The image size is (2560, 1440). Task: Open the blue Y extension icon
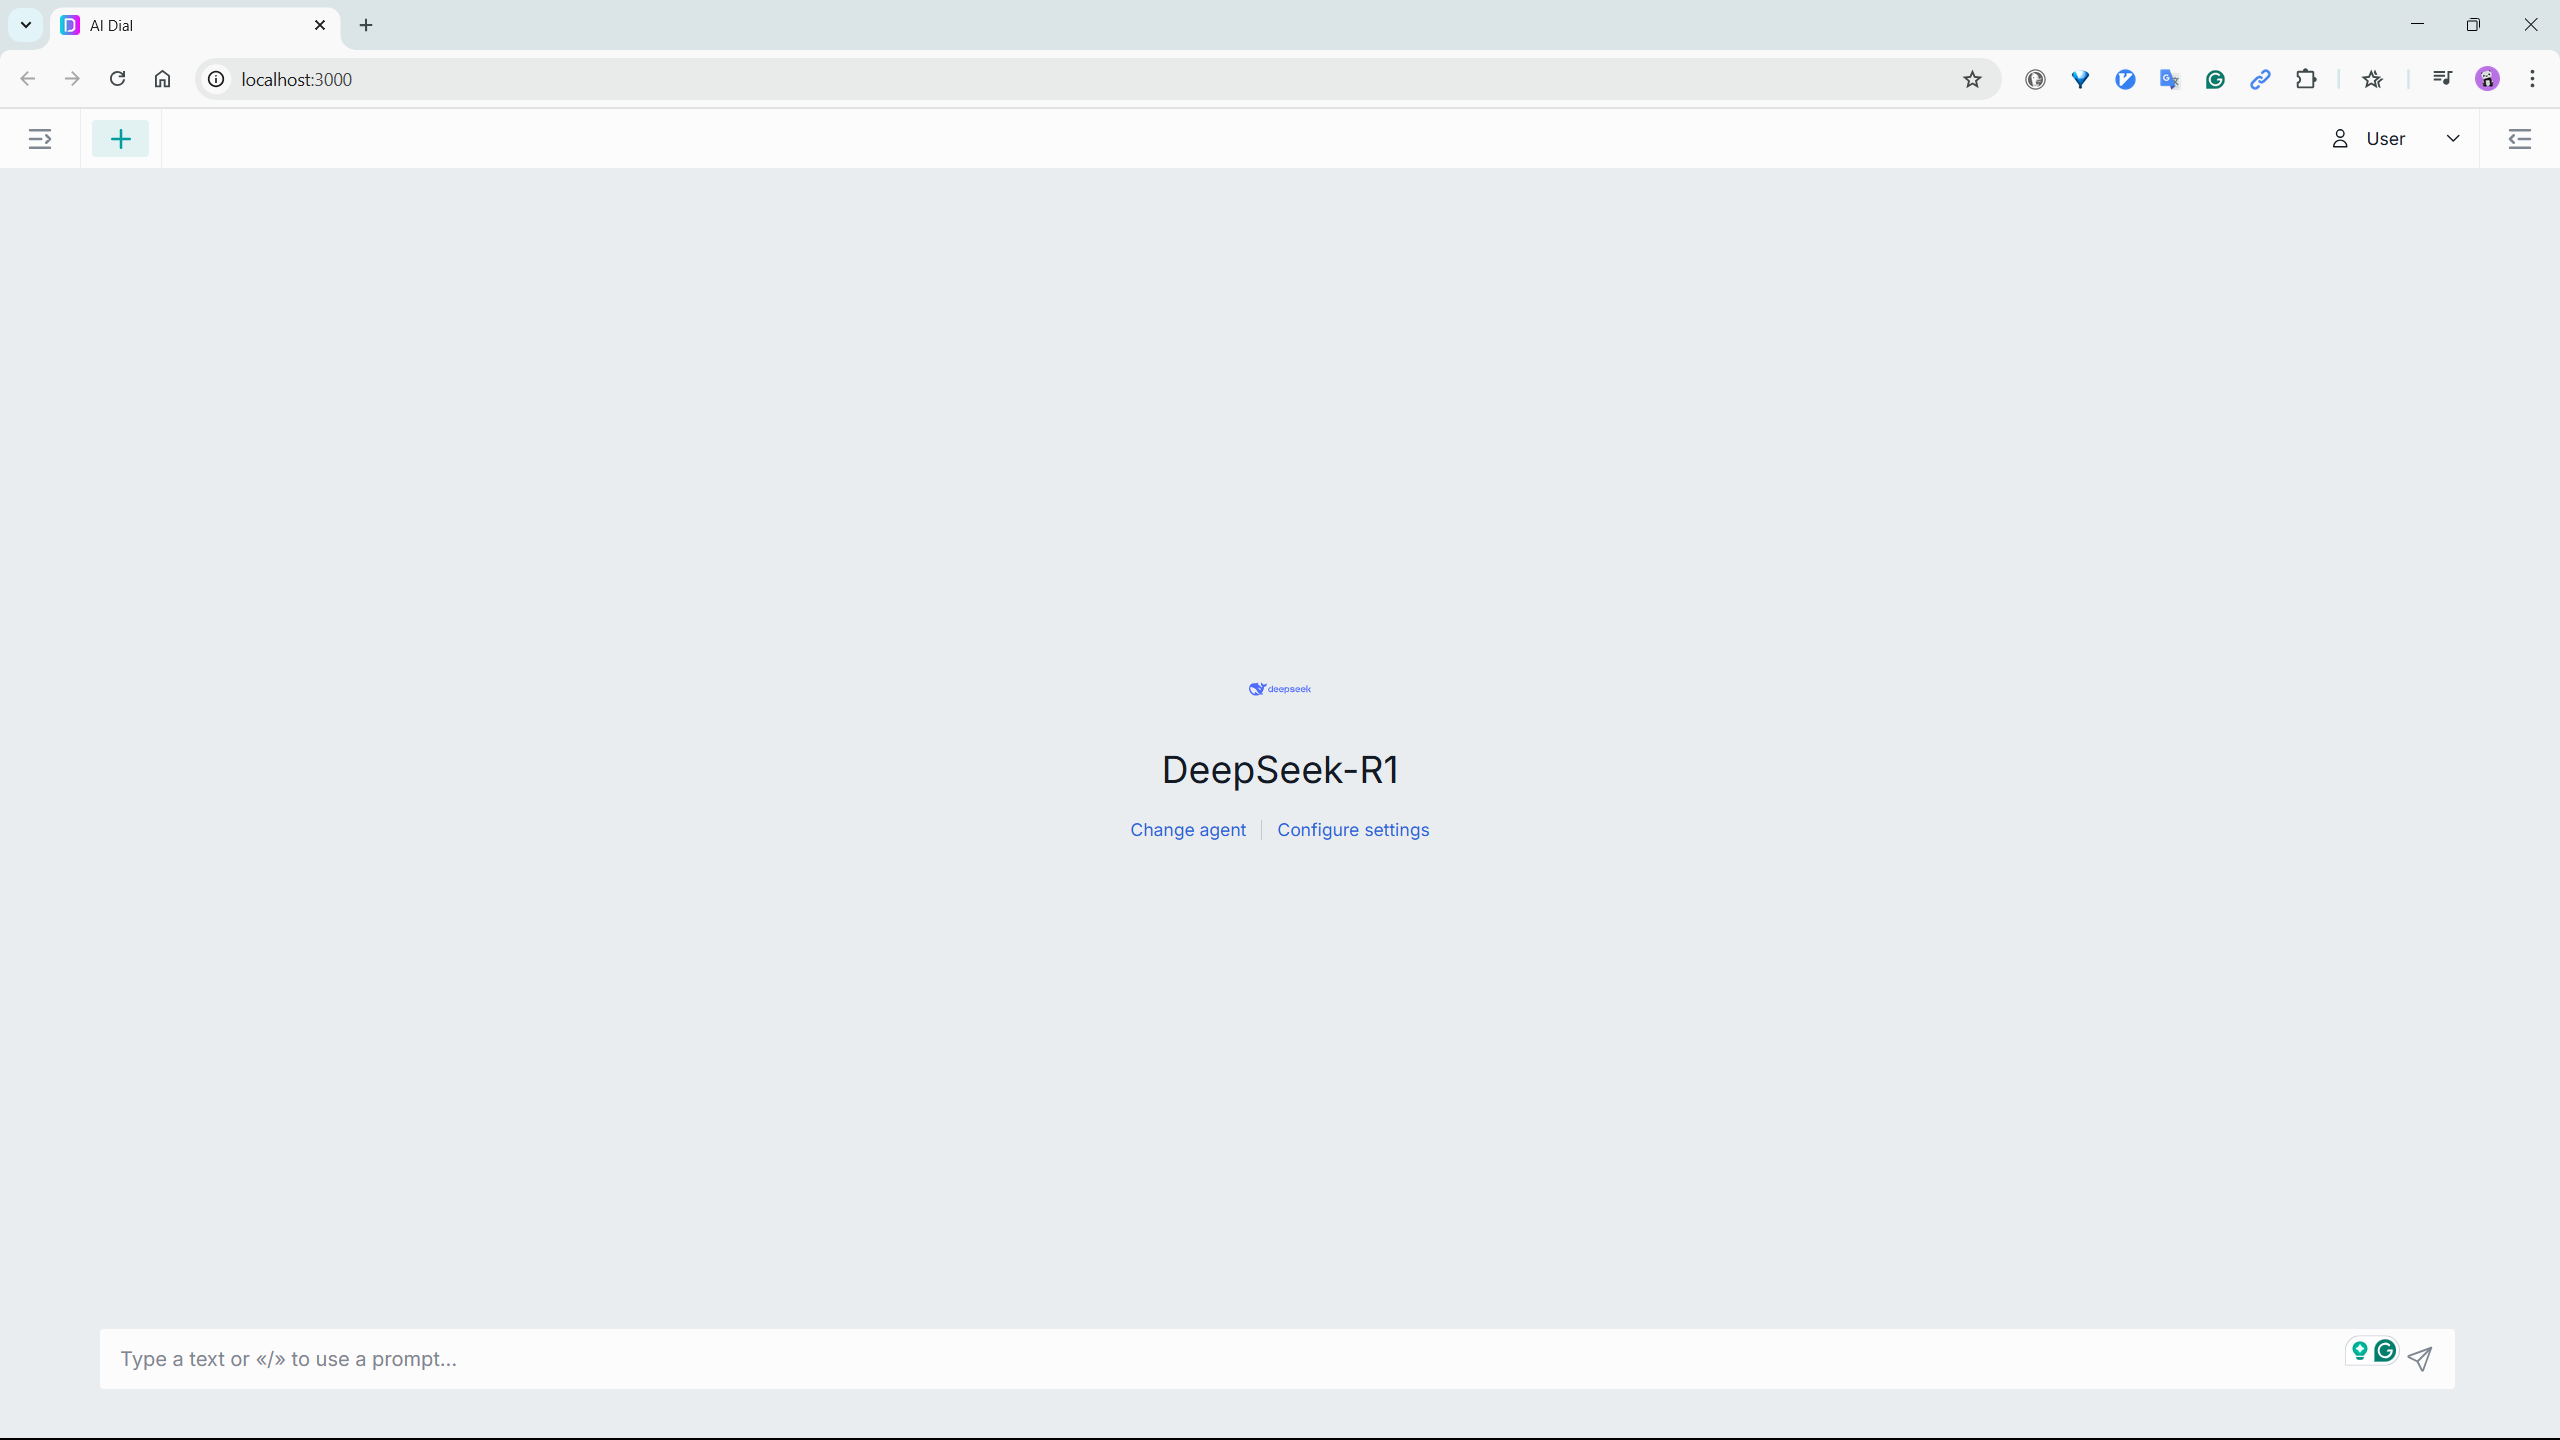pos(2080,79)
